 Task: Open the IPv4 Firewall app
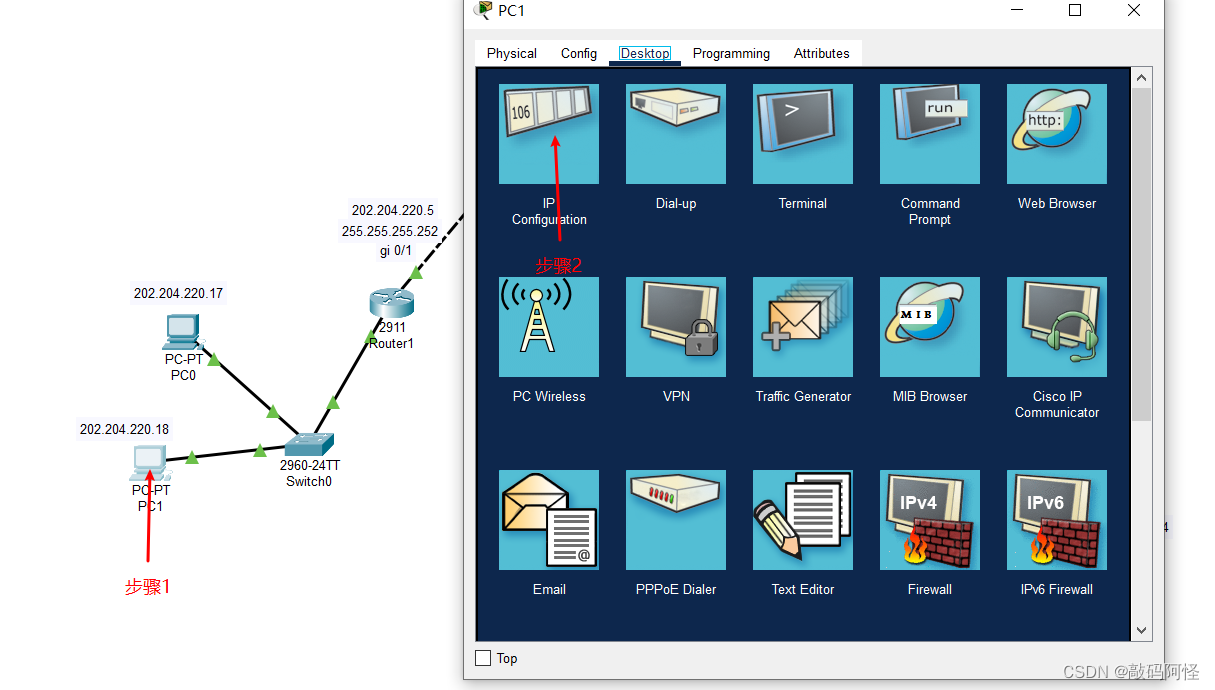coord(930,520)
